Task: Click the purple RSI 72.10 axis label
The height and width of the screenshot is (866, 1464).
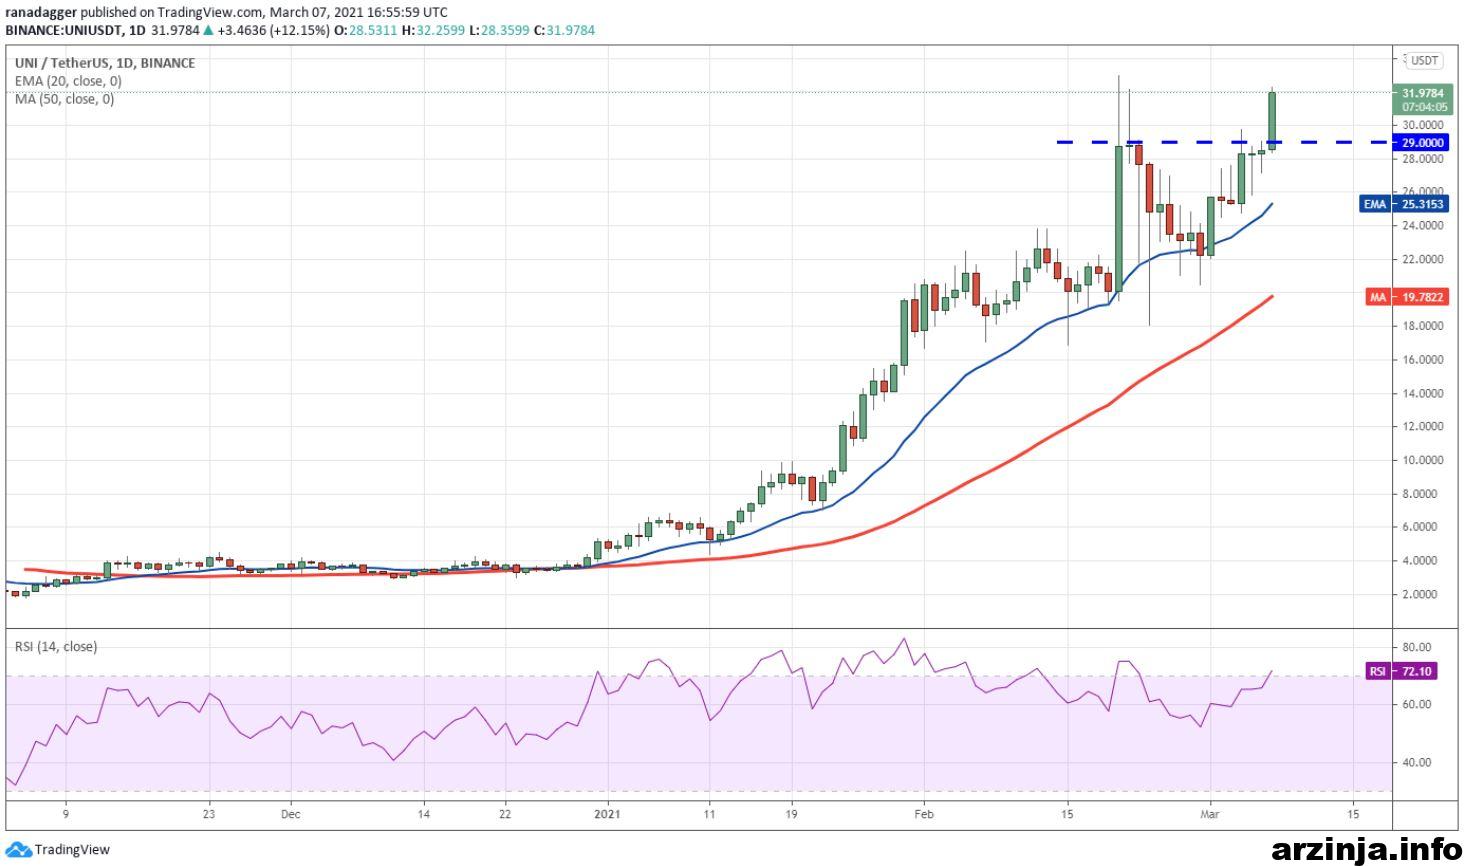Action: (1401, 671)
